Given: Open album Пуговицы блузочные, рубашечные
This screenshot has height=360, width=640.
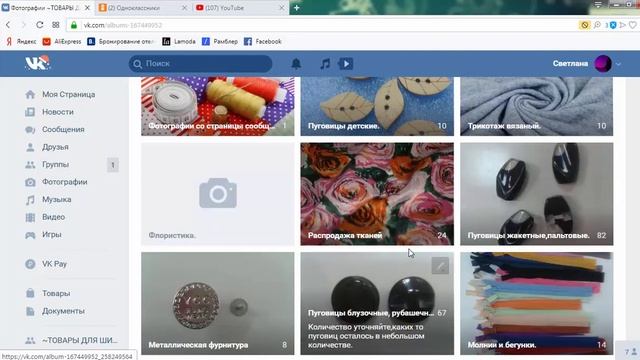Looking at the screenshot, I should [377, 303].
